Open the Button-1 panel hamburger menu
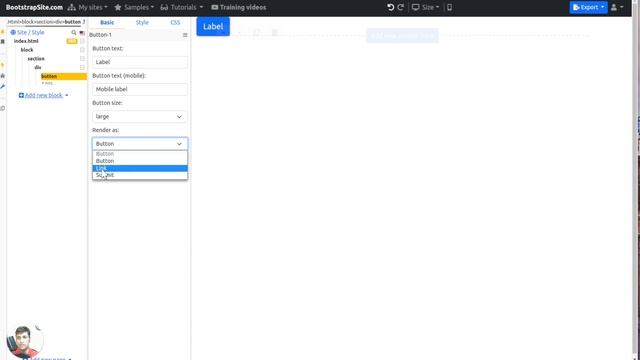This screenshot has height=360, width=640. 185,35
